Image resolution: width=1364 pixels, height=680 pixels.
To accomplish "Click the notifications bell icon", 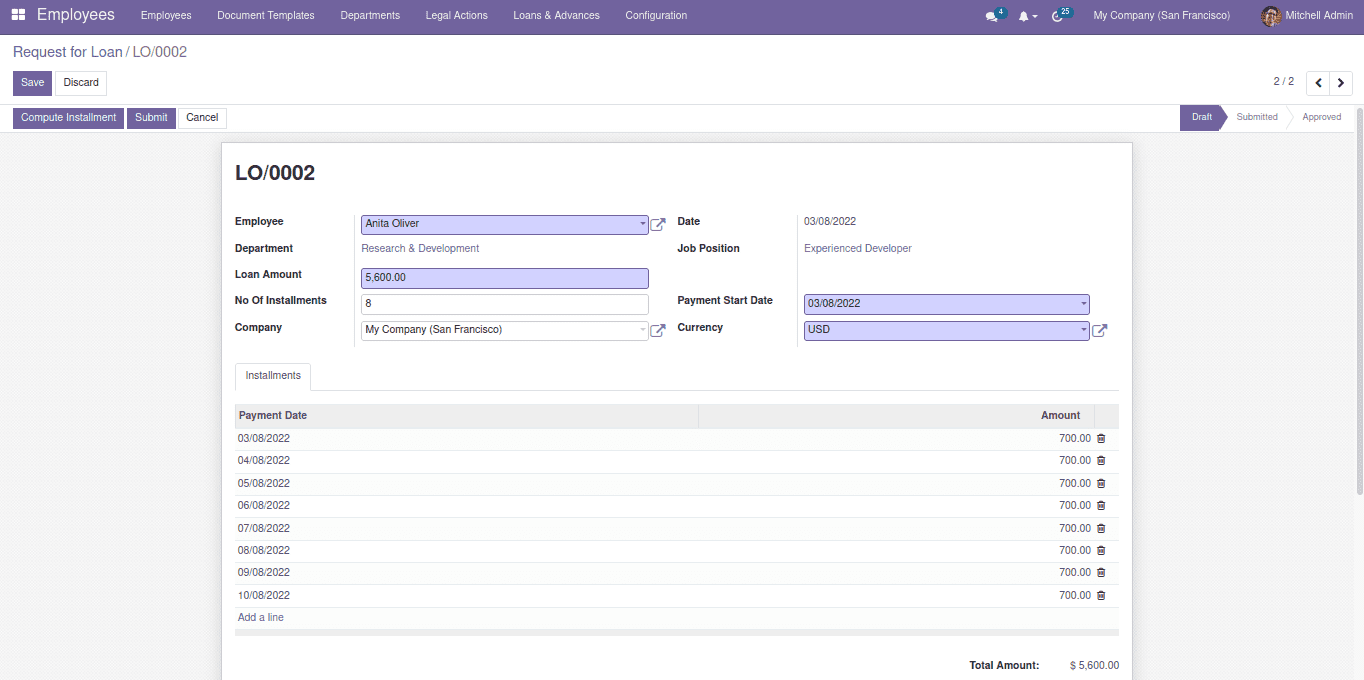I will tap(1024, 16).
